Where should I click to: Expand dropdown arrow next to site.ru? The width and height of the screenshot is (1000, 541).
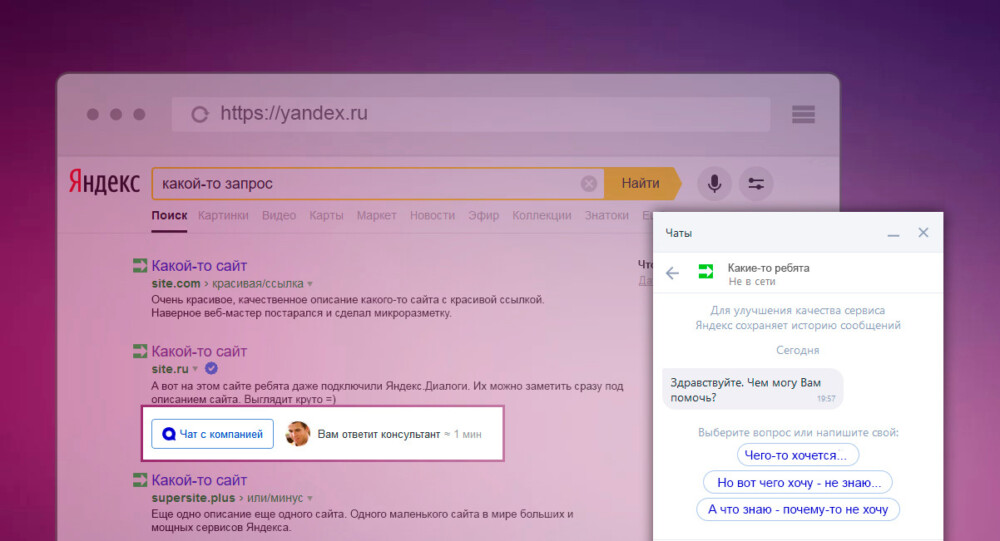click(x=196, y=369)
